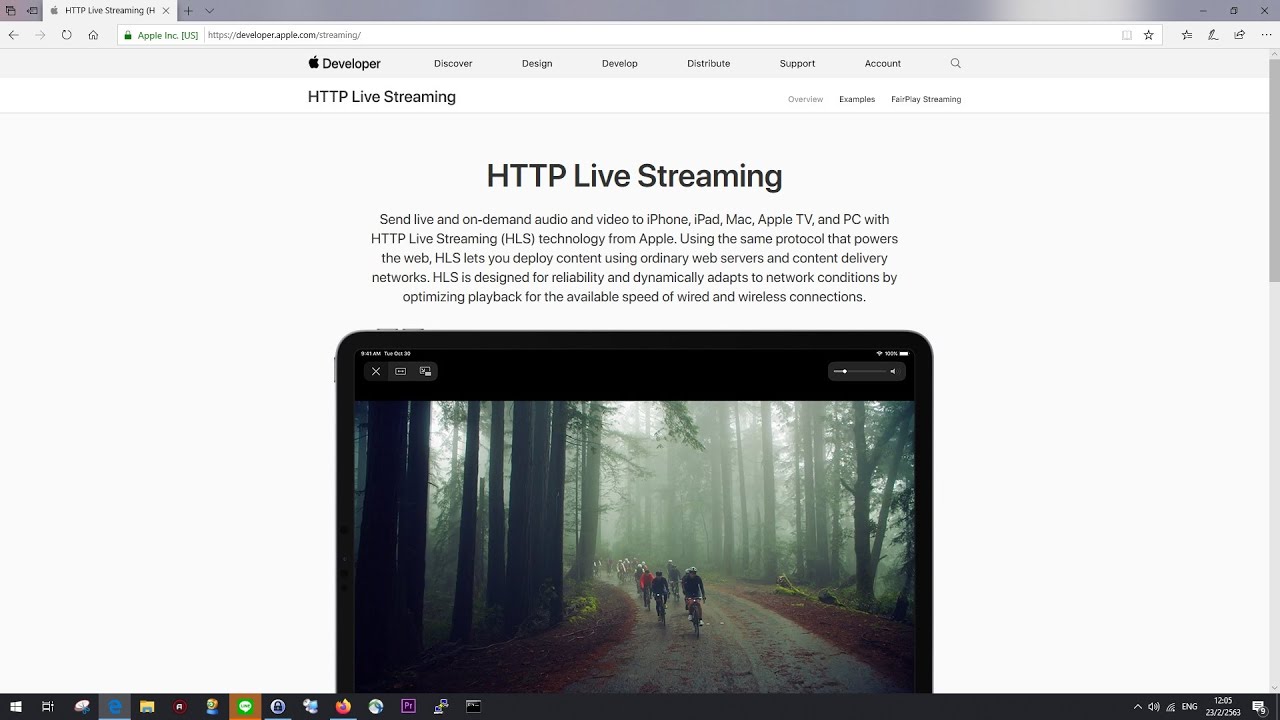1280x720 pixels.
Task: Open Task View on taskbar
Action: (x=47, y=706)
